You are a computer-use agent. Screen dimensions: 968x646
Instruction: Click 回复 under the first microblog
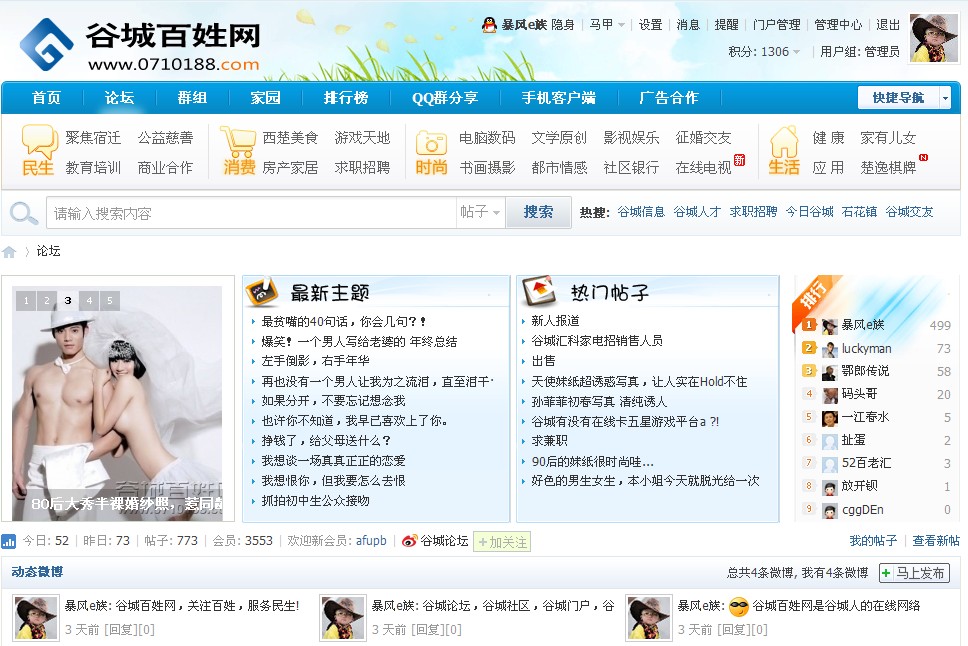[x=120, y=629]
